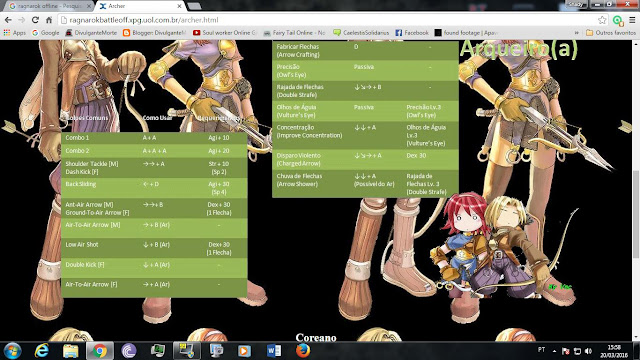Click the browser forward arrow

tap(22, 20)
